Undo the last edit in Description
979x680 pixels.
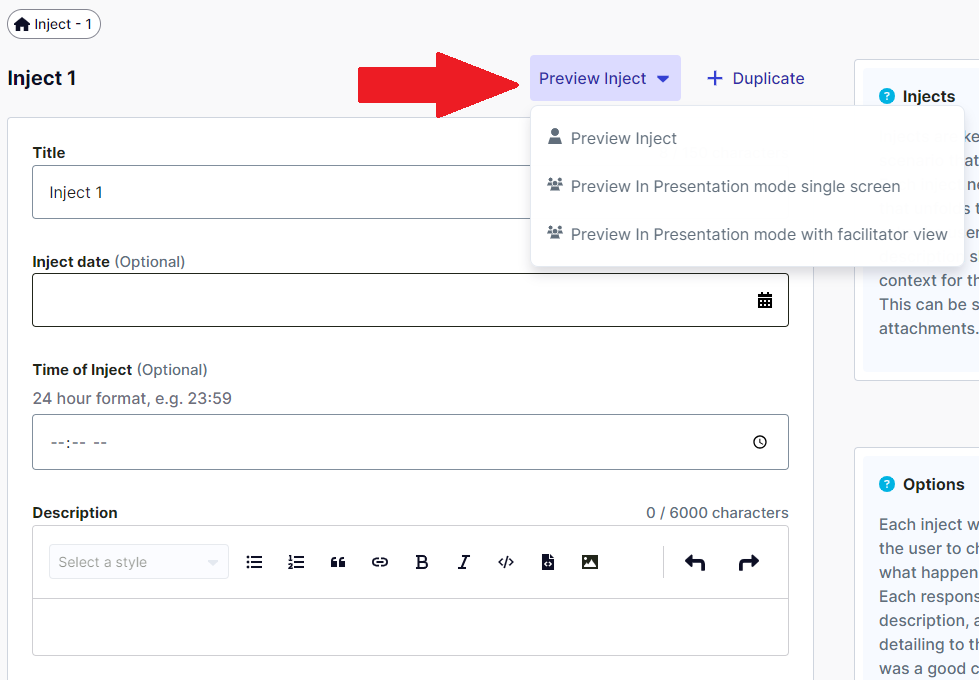pos(695,562)
